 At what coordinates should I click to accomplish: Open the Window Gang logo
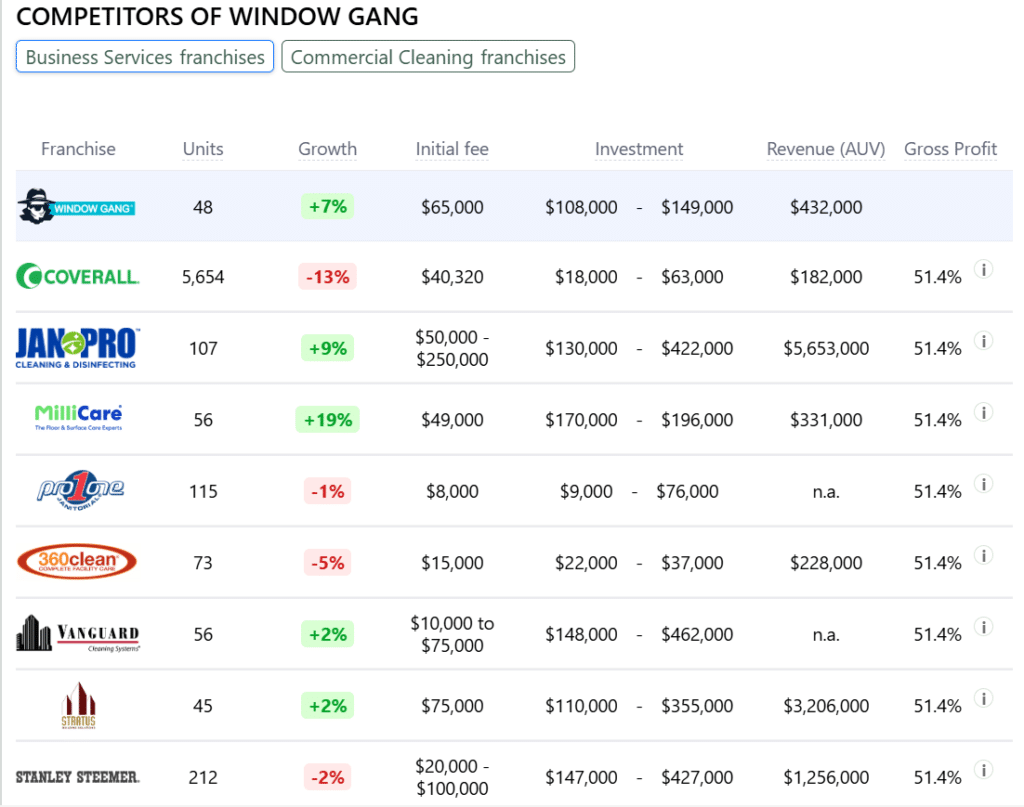coord(76,207)
